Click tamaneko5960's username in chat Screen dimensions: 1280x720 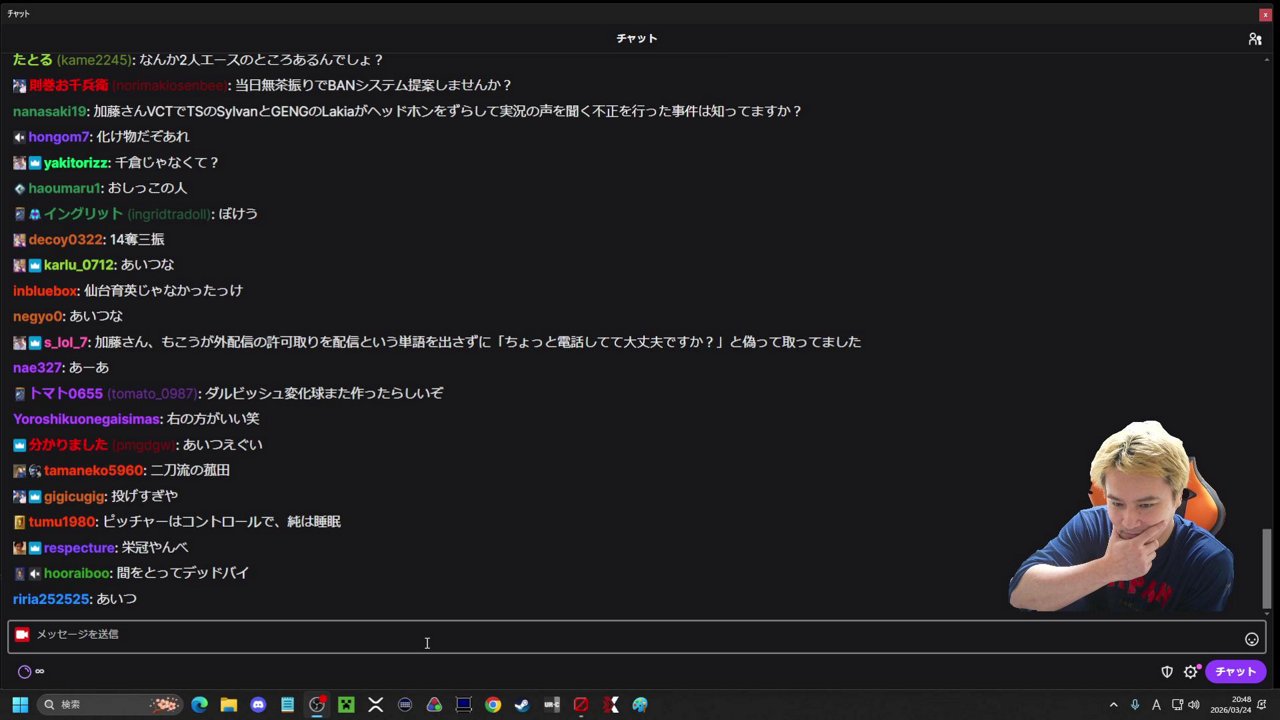(x=93, y=470)
